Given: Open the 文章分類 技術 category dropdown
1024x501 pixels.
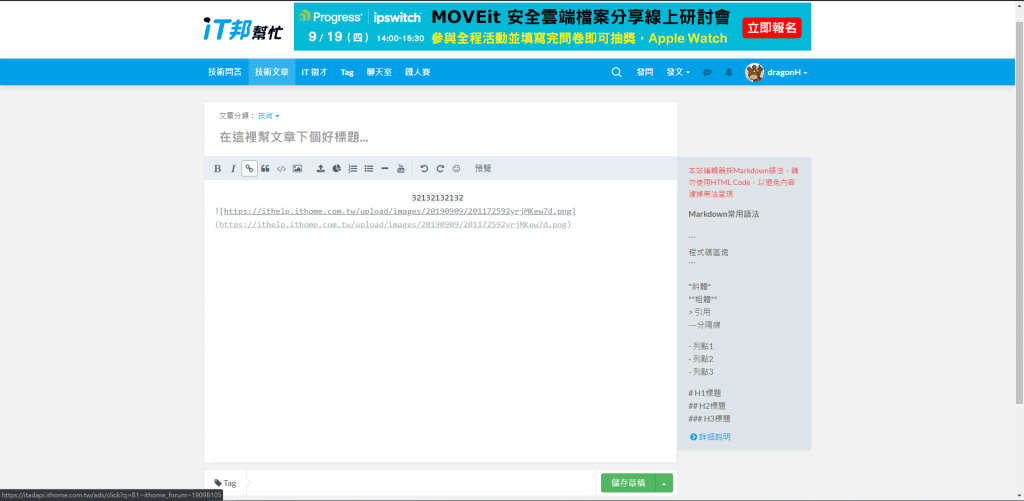Looking at the screenshot, I should [268, 116].
